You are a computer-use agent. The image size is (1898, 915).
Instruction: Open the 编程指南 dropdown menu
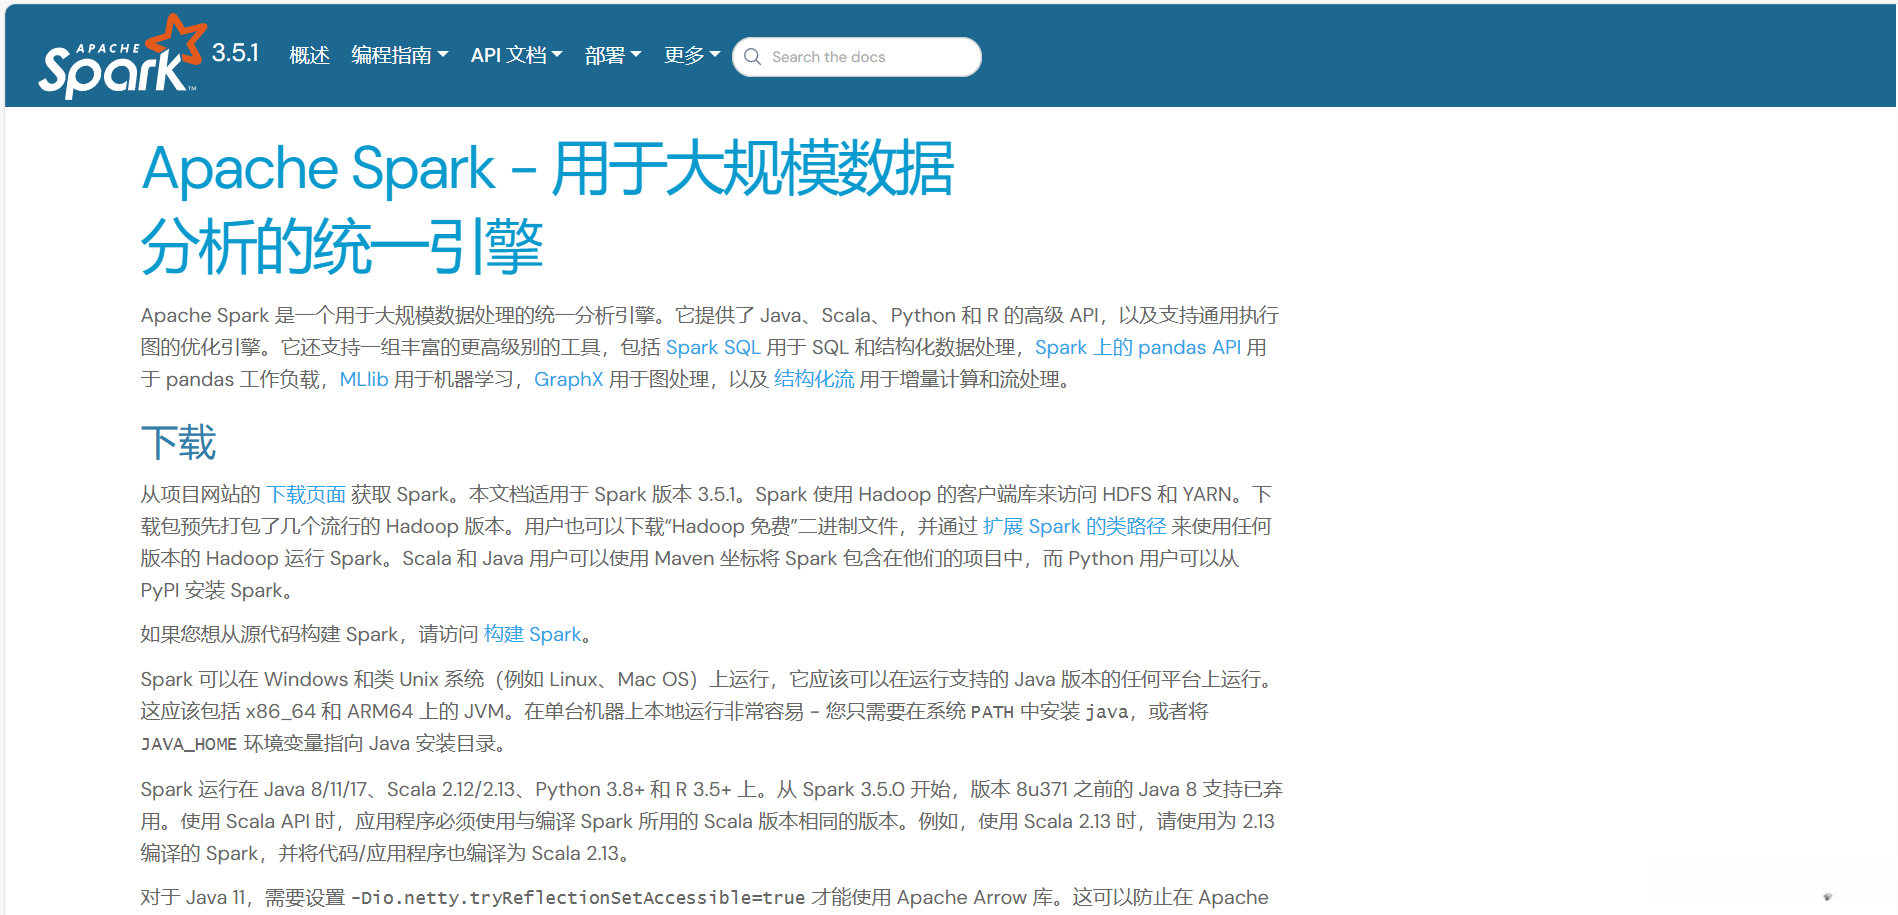pyautogui.click(x=398, y=55)
